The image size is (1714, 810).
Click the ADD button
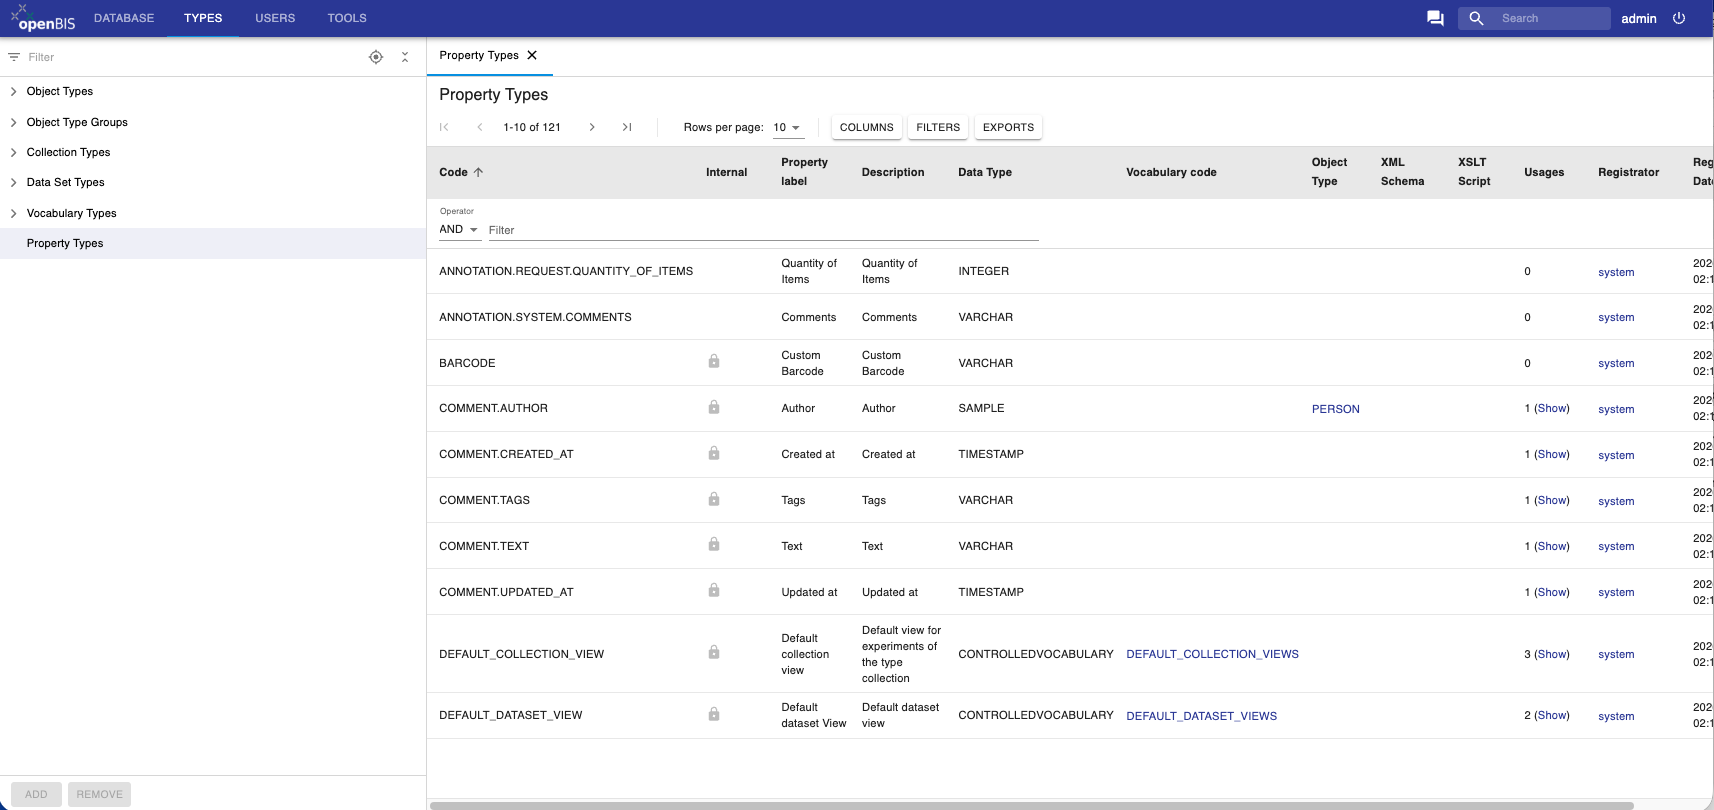click(x=36, y=794)
